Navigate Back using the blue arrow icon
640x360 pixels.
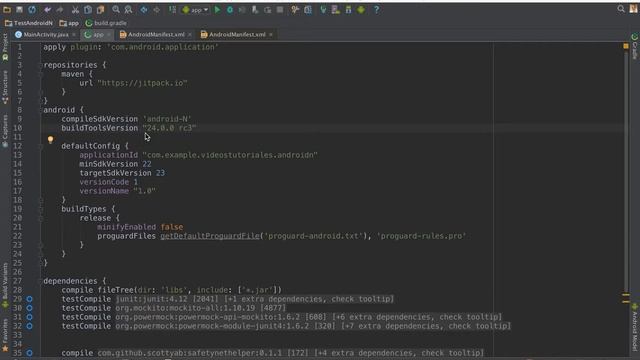point(144,9)
